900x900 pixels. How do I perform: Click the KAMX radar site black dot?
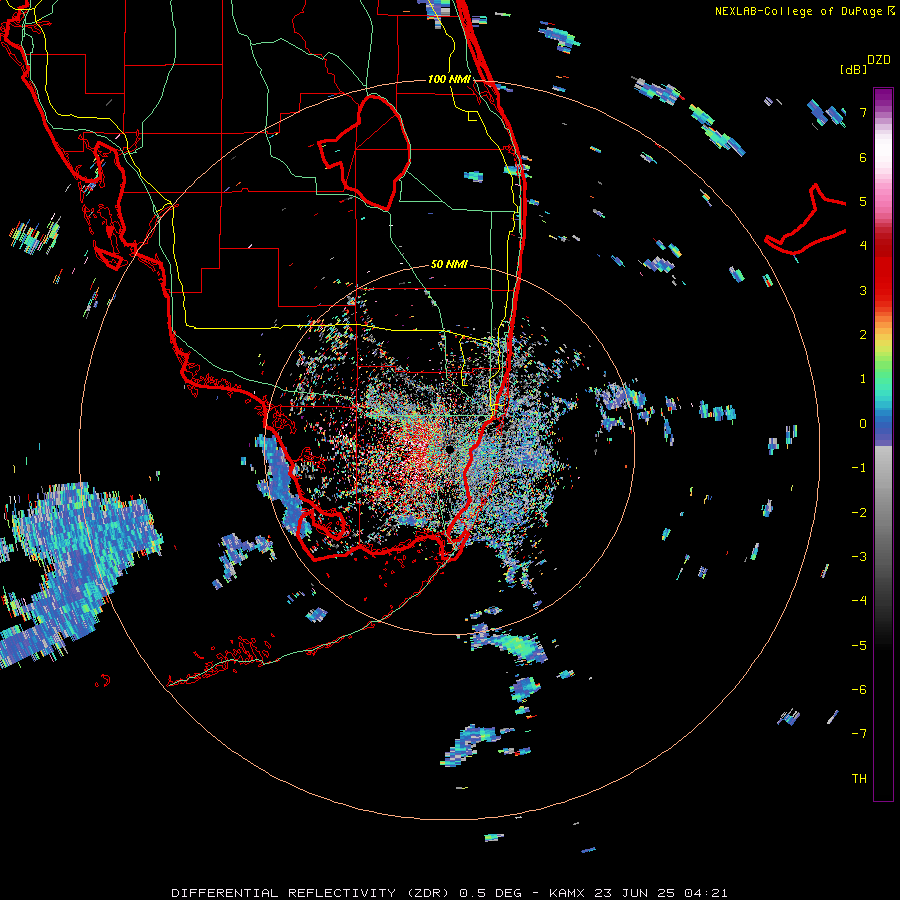coord(449,449)
